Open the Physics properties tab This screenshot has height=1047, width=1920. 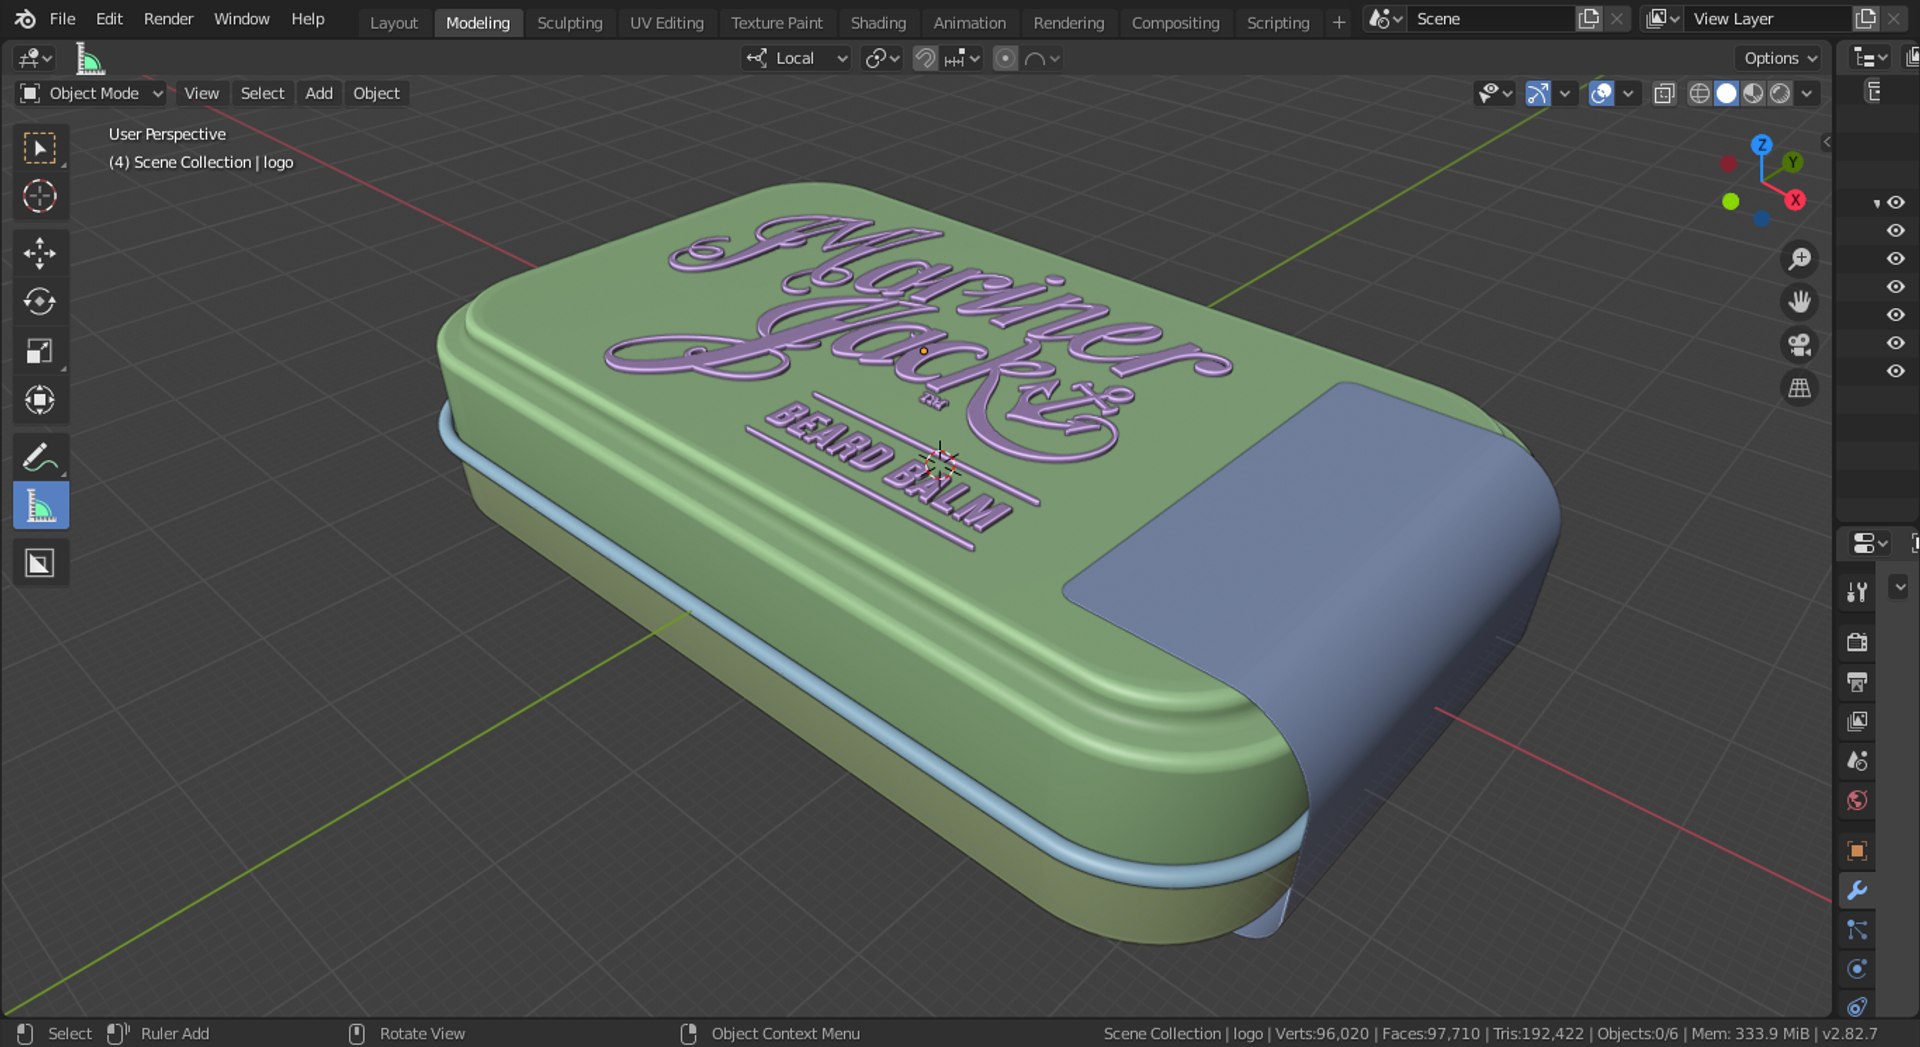[1857, 969]
